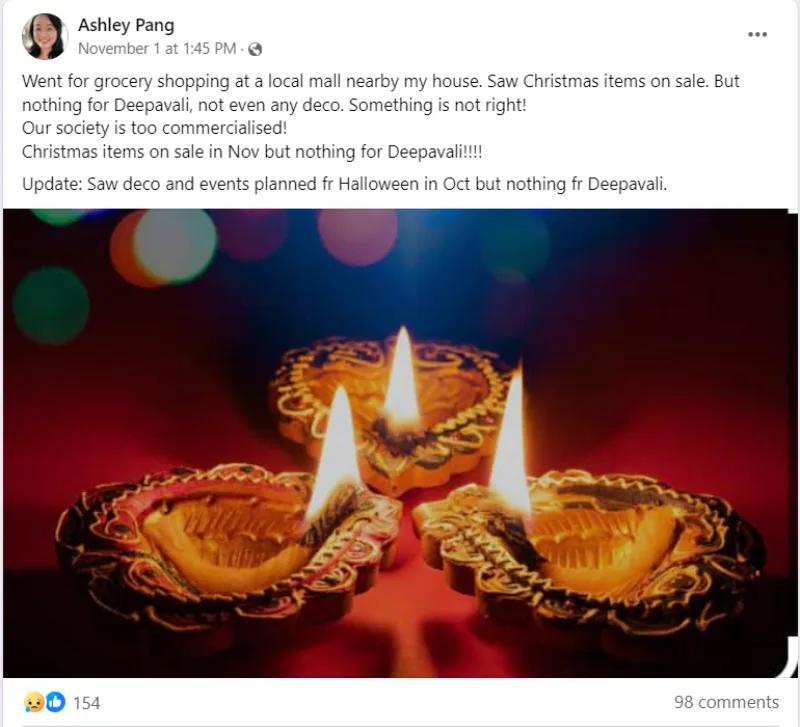
Task: Click the public audience globe icon
Action: click(255, 48)
